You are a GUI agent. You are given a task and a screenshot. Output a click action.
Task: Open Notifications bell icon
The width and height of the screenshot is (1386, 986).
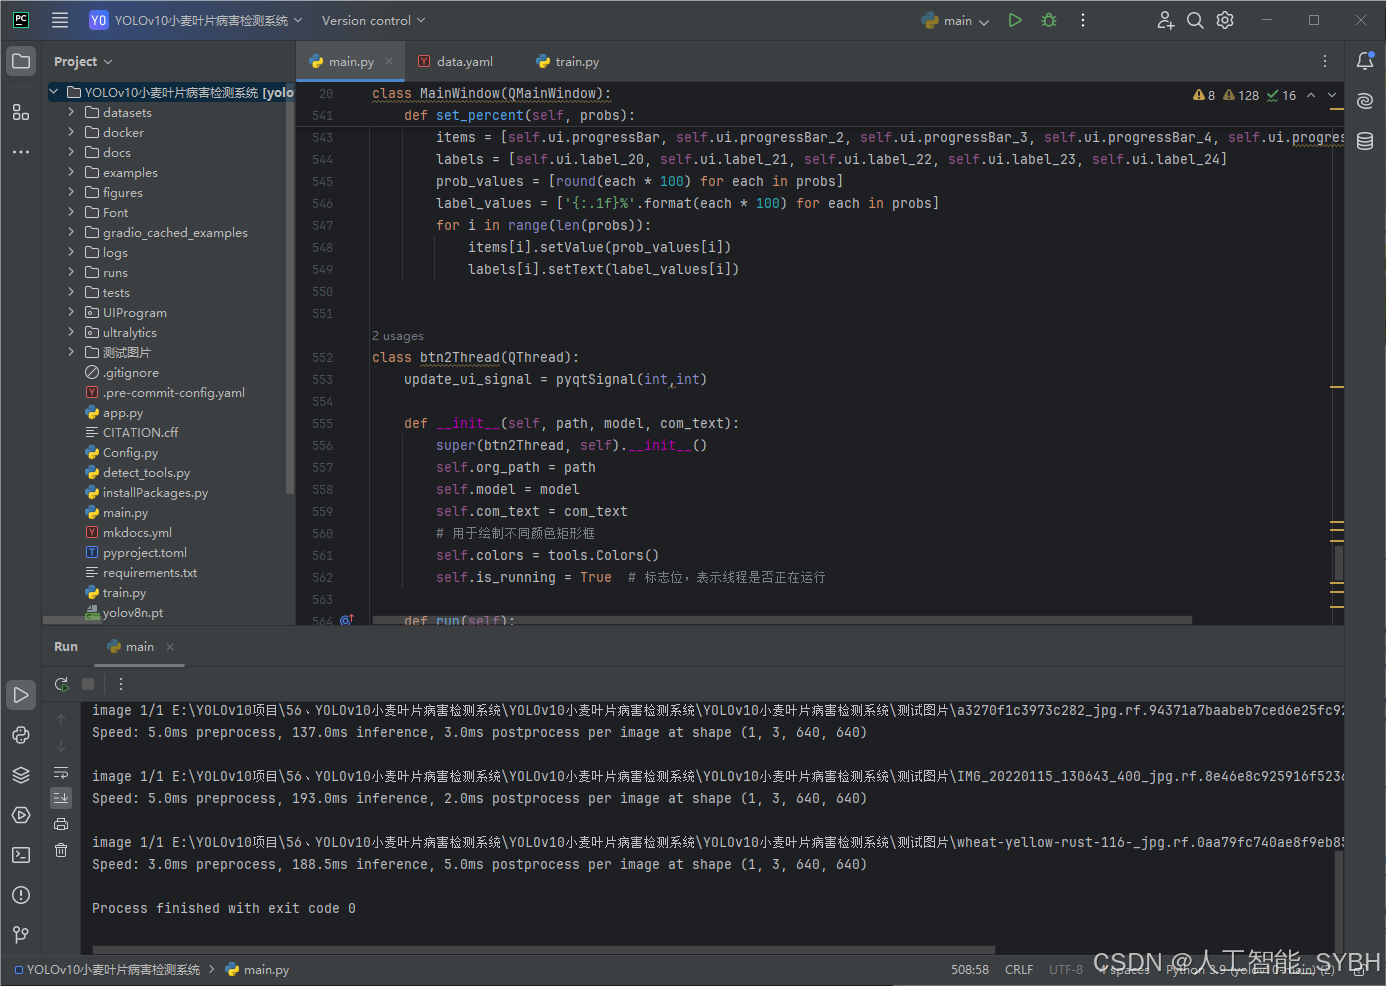[1365, 61]
